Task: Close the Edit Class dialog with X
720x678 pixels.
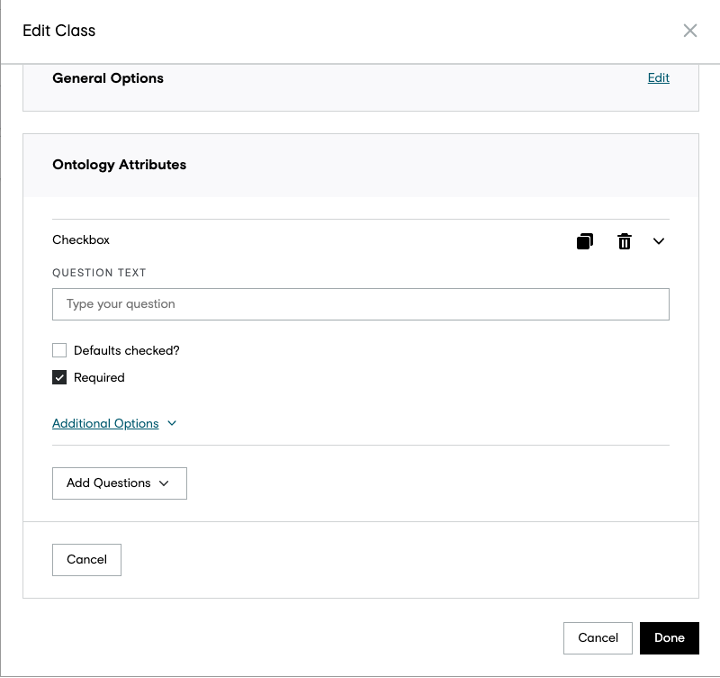Action: click(x=690, y=31)
